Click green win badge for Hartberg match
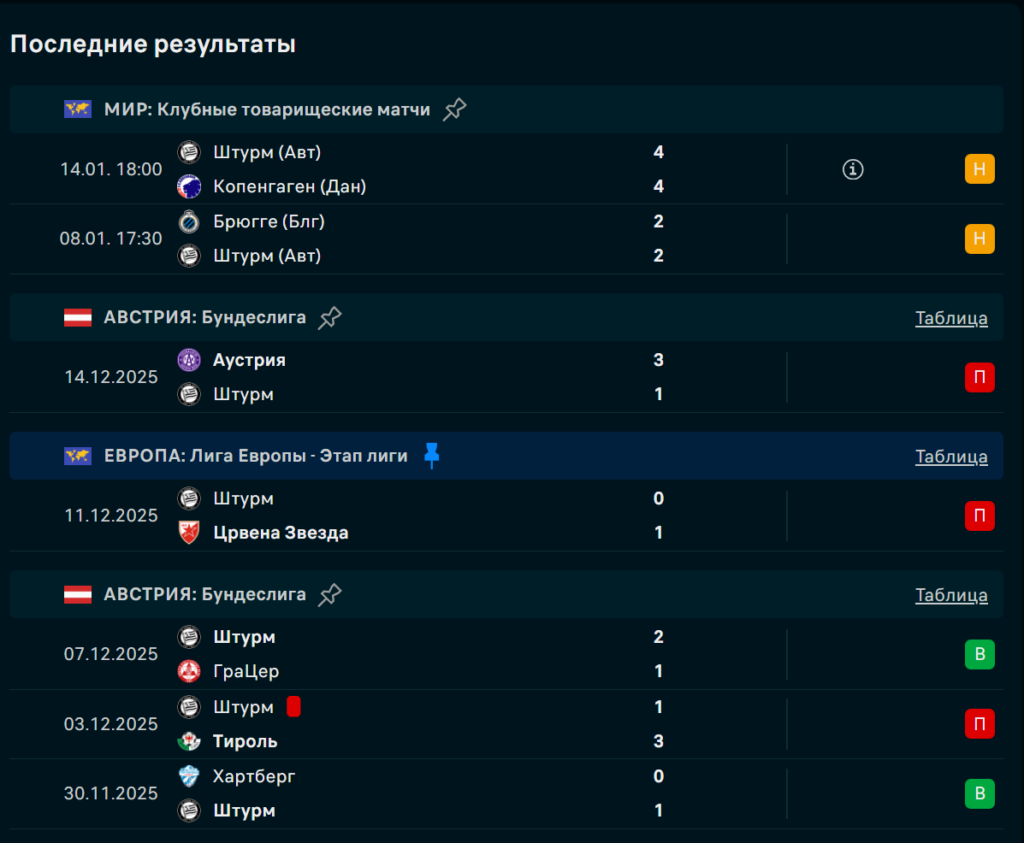The image size is (1024, 843). point(979,794)
